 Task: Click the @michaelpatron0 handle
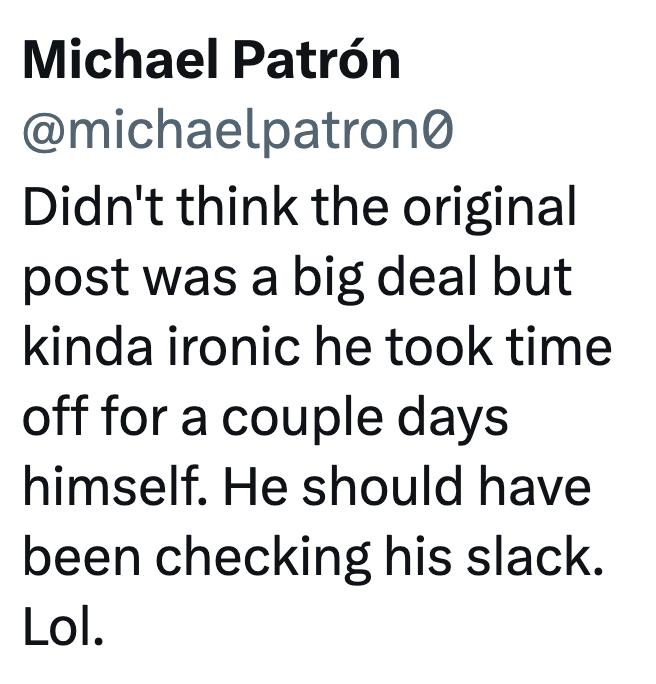[x=238, y=131]
